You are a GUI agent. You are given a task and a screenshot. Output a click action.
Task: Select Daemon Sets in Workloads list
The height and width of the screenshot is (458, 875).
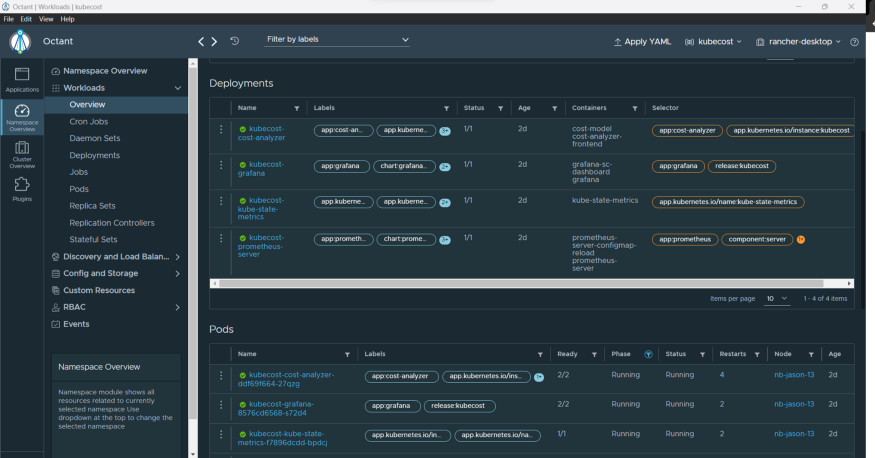95,138
